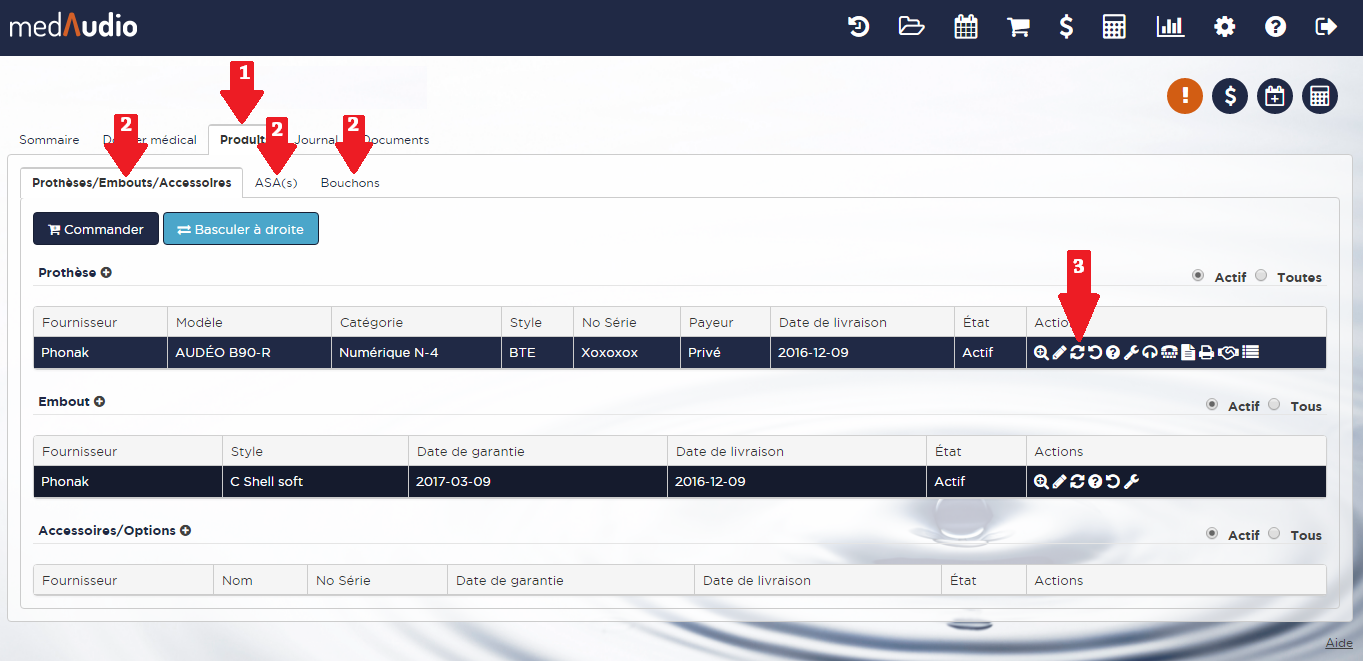Open the bar chart reports icon
1363x661 pixels.
pos(1170,27)
